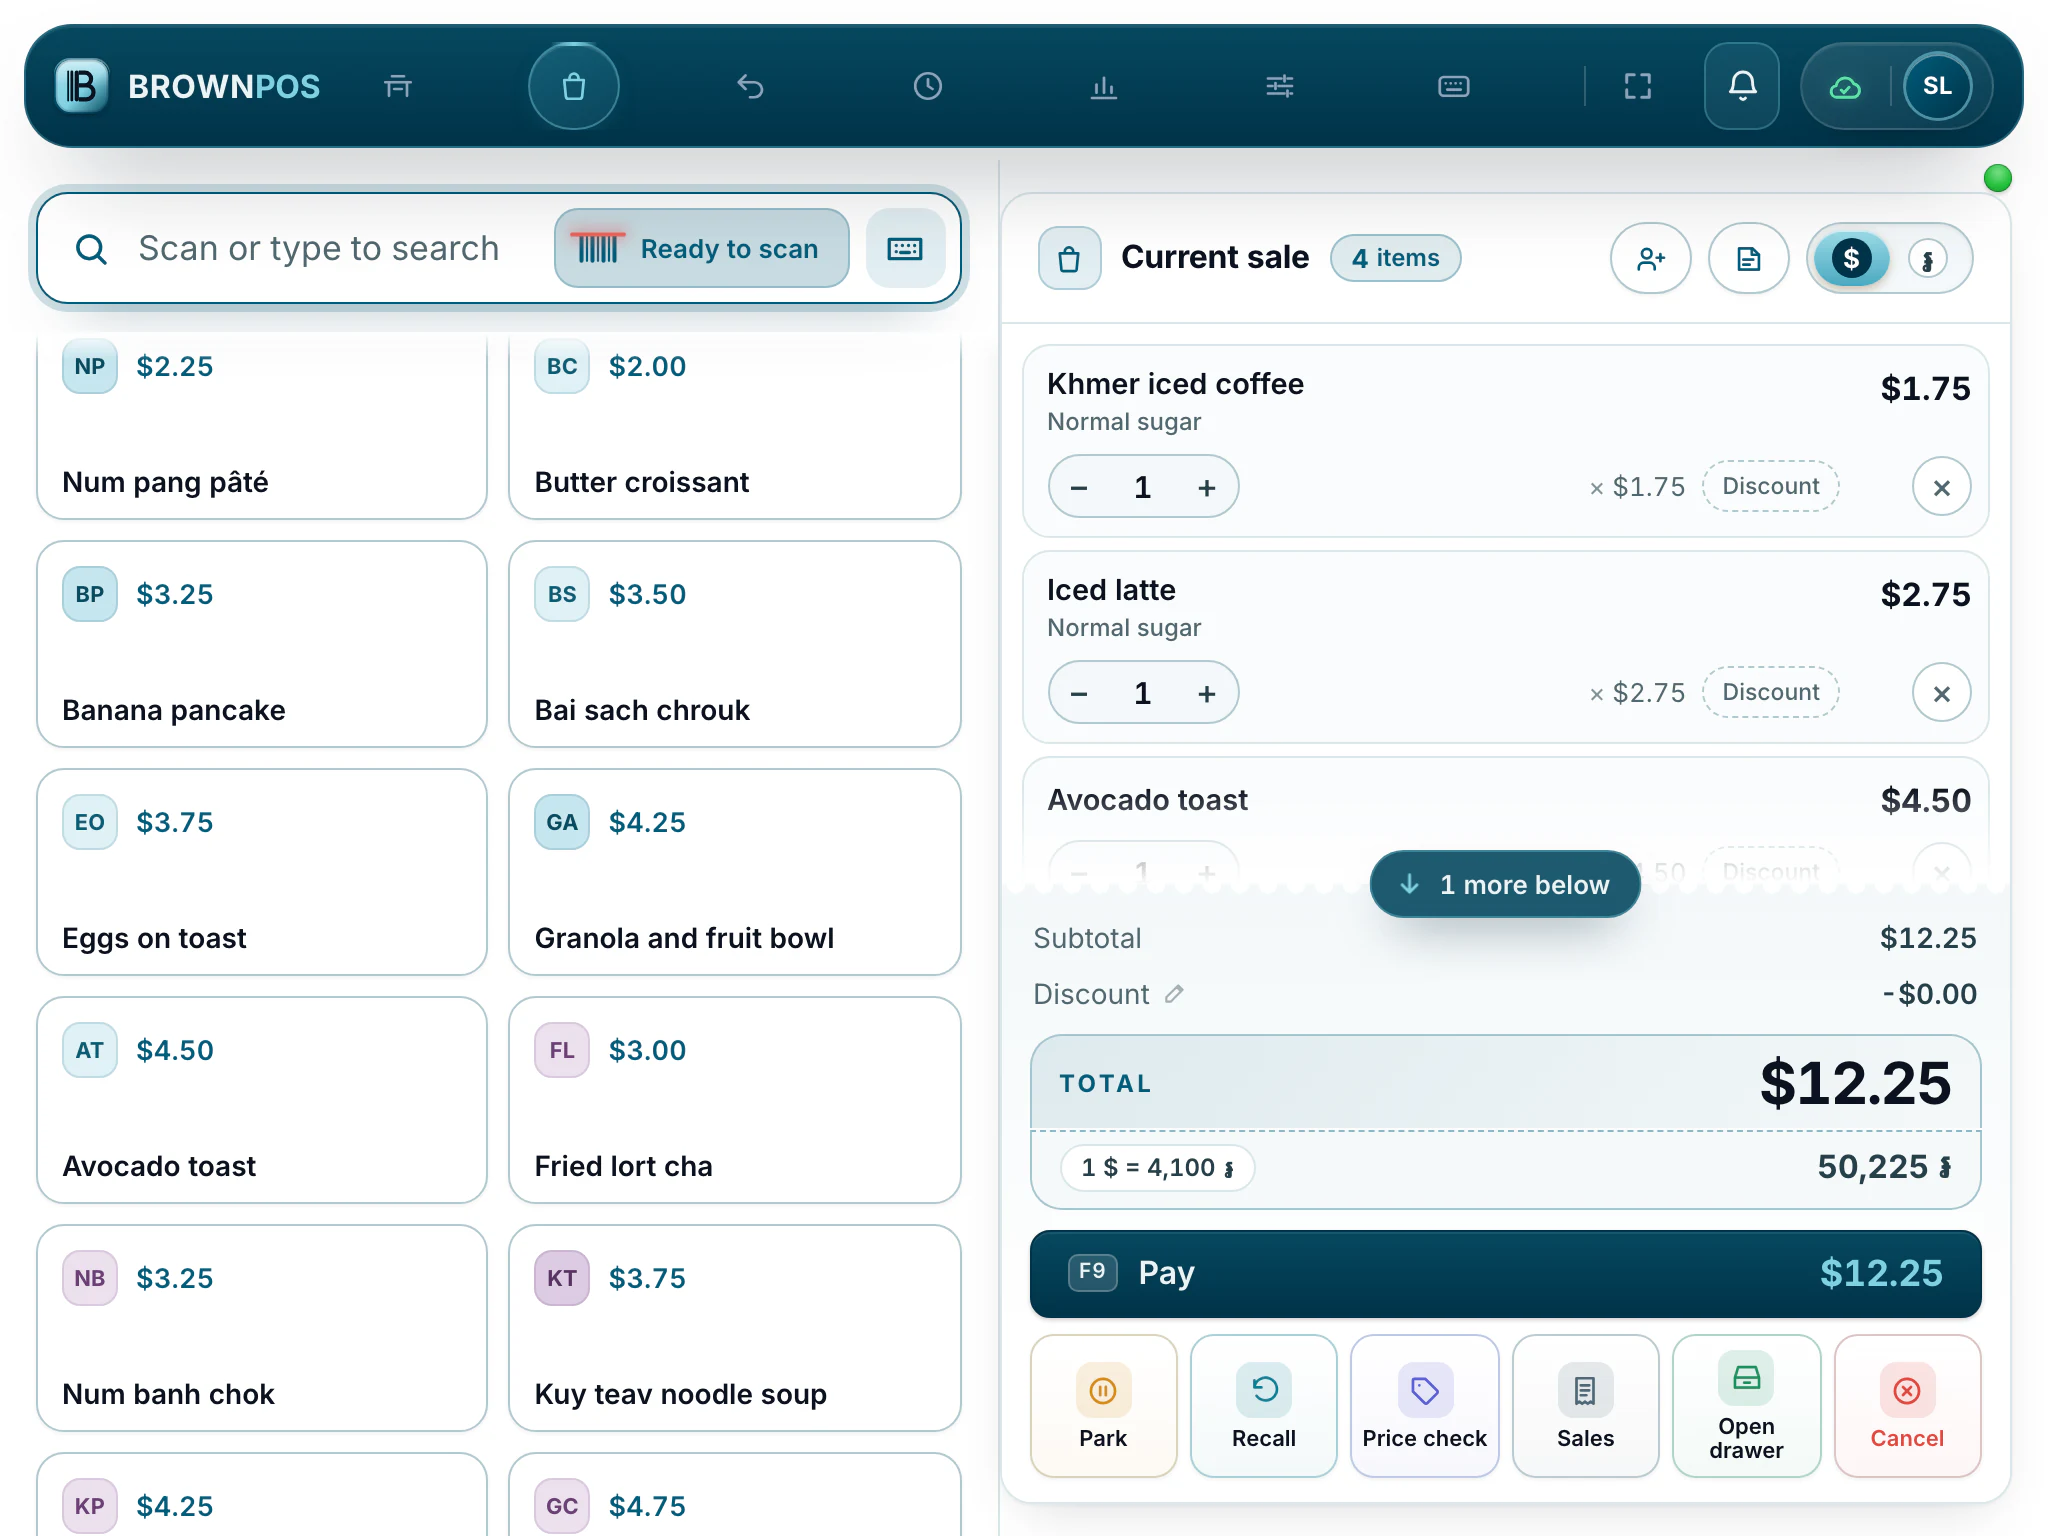Open the cash drawer
The width and height of the screenshot is (2048, 1536).
pos(1746,1406)
